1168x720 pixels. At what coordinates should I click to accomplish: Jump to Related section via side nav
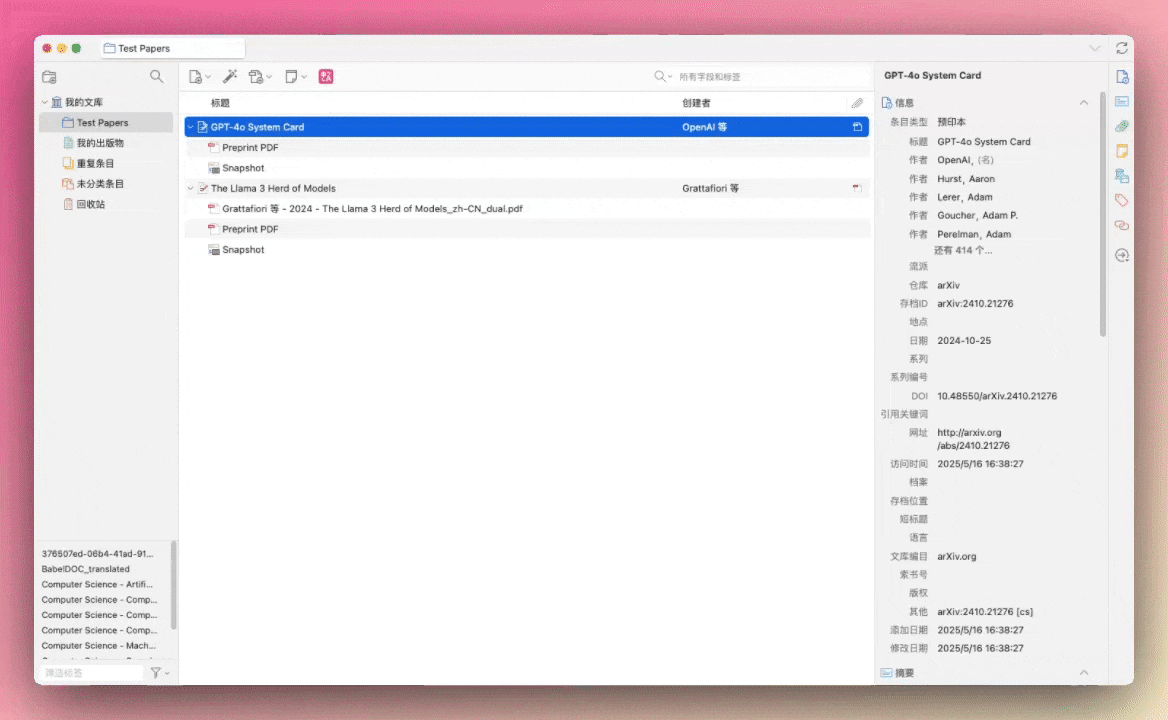click(1122, 225)
